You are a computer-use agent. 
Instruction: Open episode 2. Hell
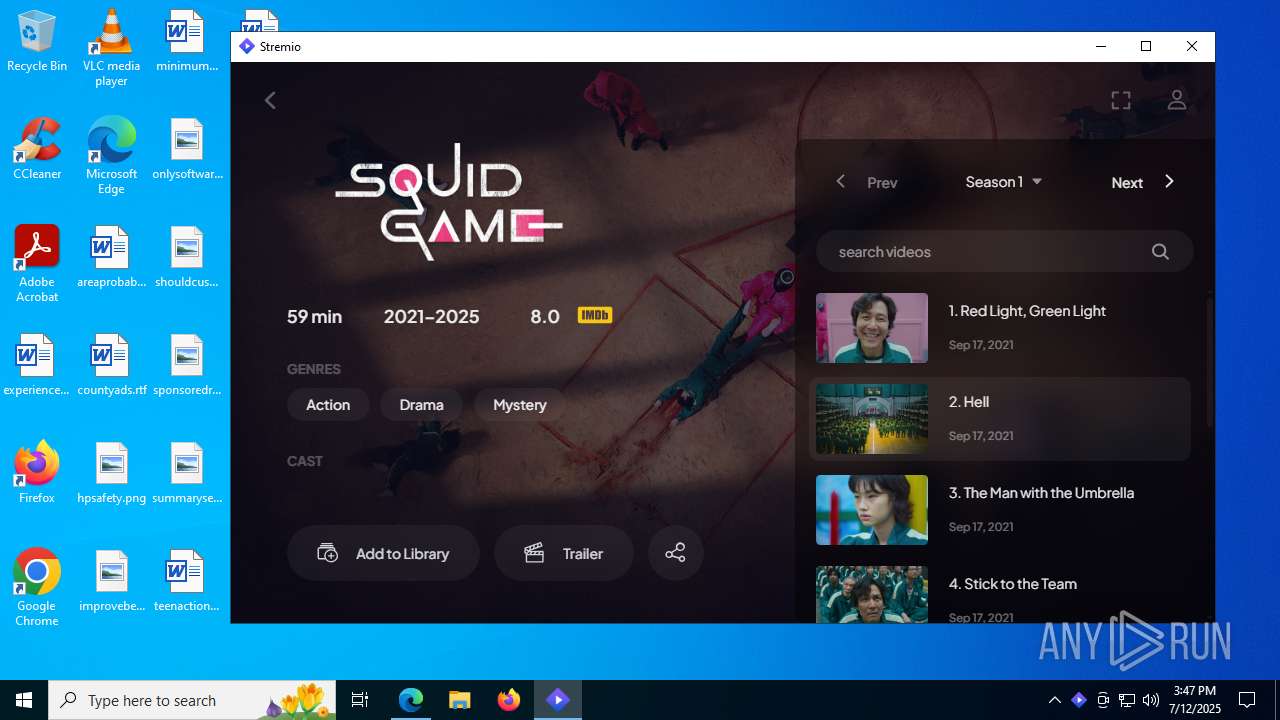pos(1000,419)
